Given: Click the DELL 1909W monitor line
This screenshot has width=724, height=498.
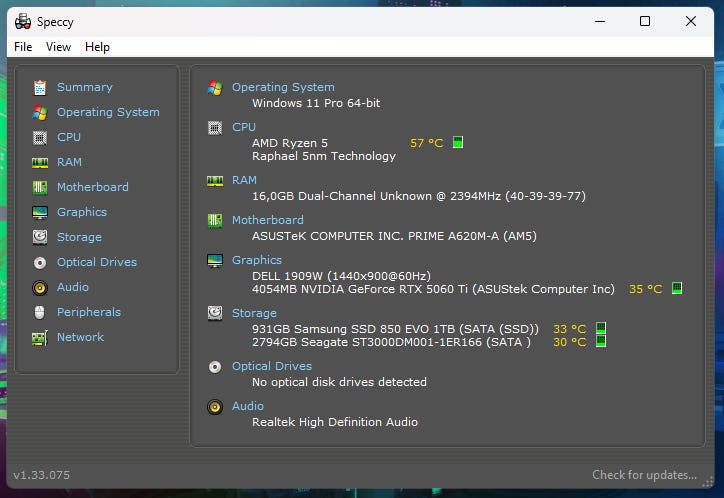Looking at the screenshot, I should click(341, 276).
